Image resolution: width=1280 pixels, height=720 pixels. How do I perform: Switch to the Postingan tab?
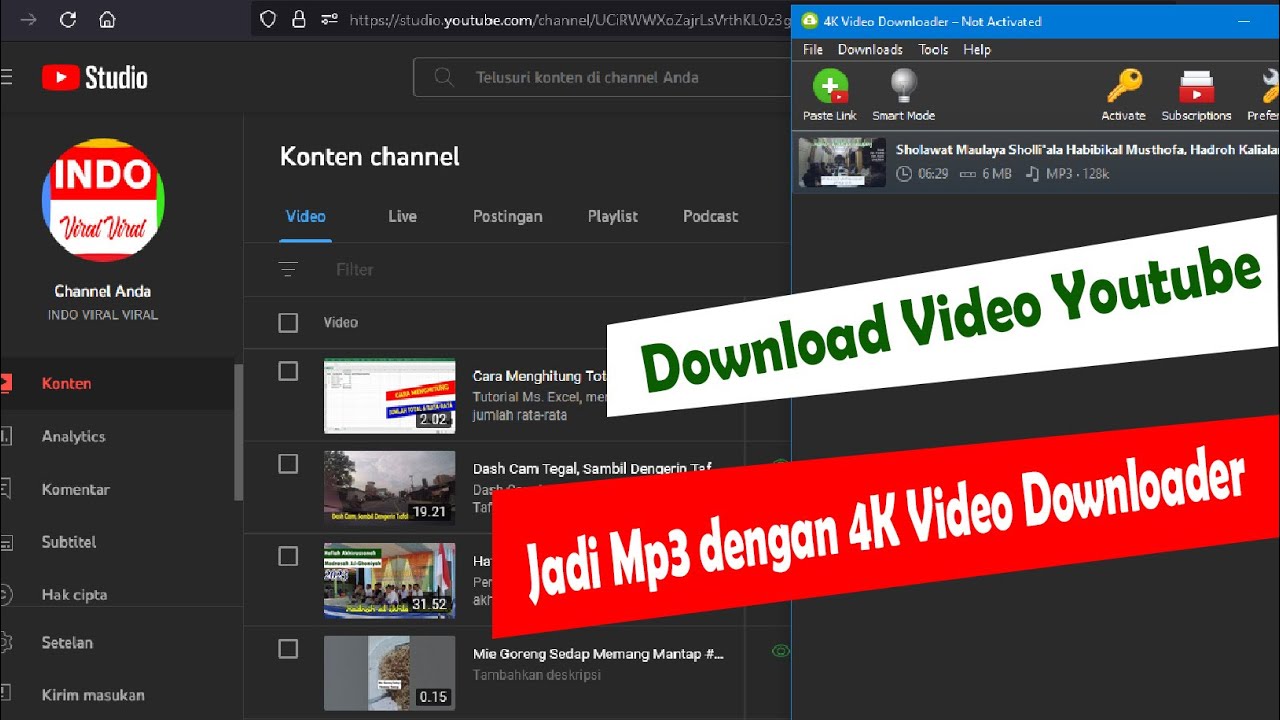click(508, 216)
